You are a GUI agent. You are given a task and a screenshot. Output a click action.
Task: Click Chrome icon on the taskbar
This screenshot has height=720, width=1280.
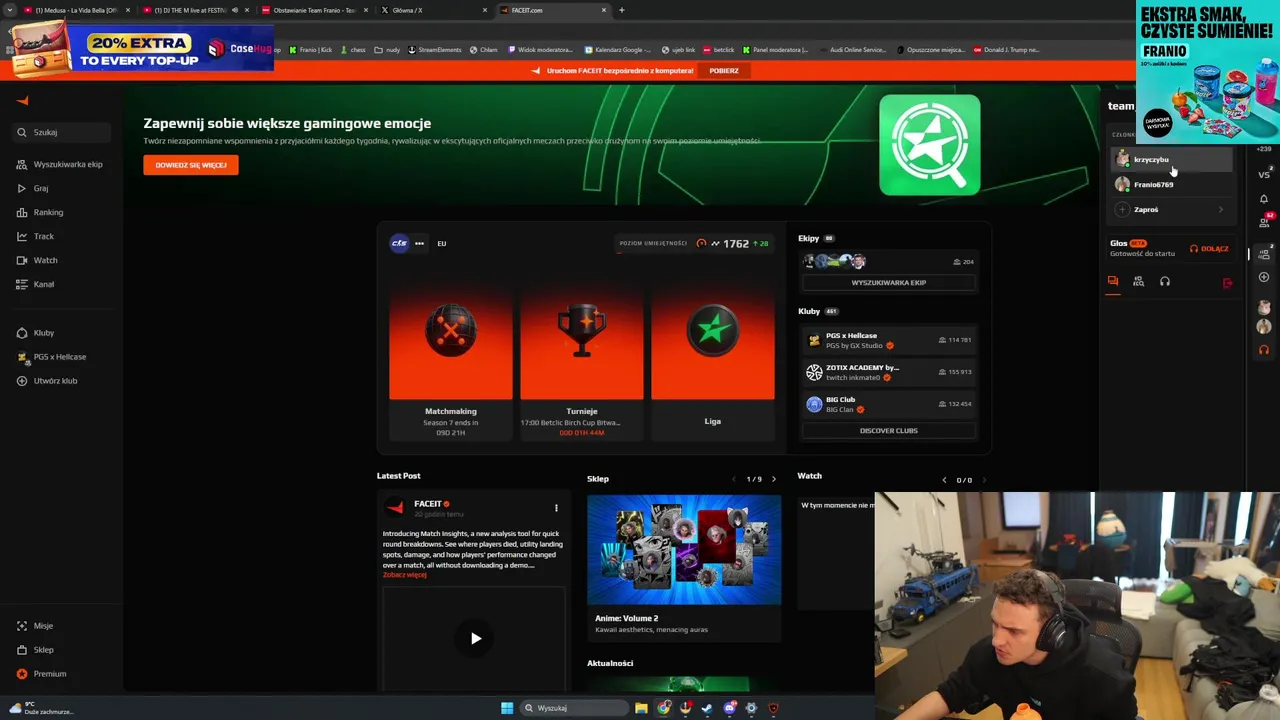[x=664, y=708]
